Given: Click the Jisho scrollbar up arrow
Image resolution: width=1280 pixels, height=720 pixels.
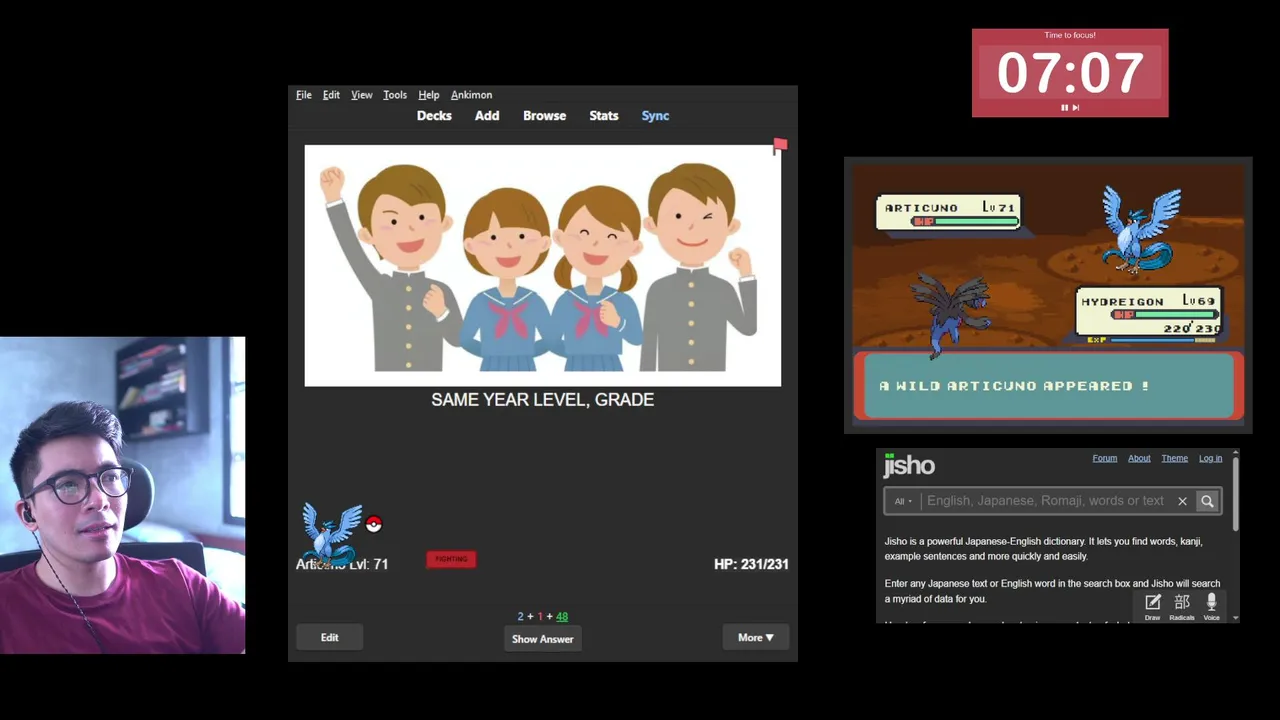Looking at the screenshot, I should click(1236, 453).
